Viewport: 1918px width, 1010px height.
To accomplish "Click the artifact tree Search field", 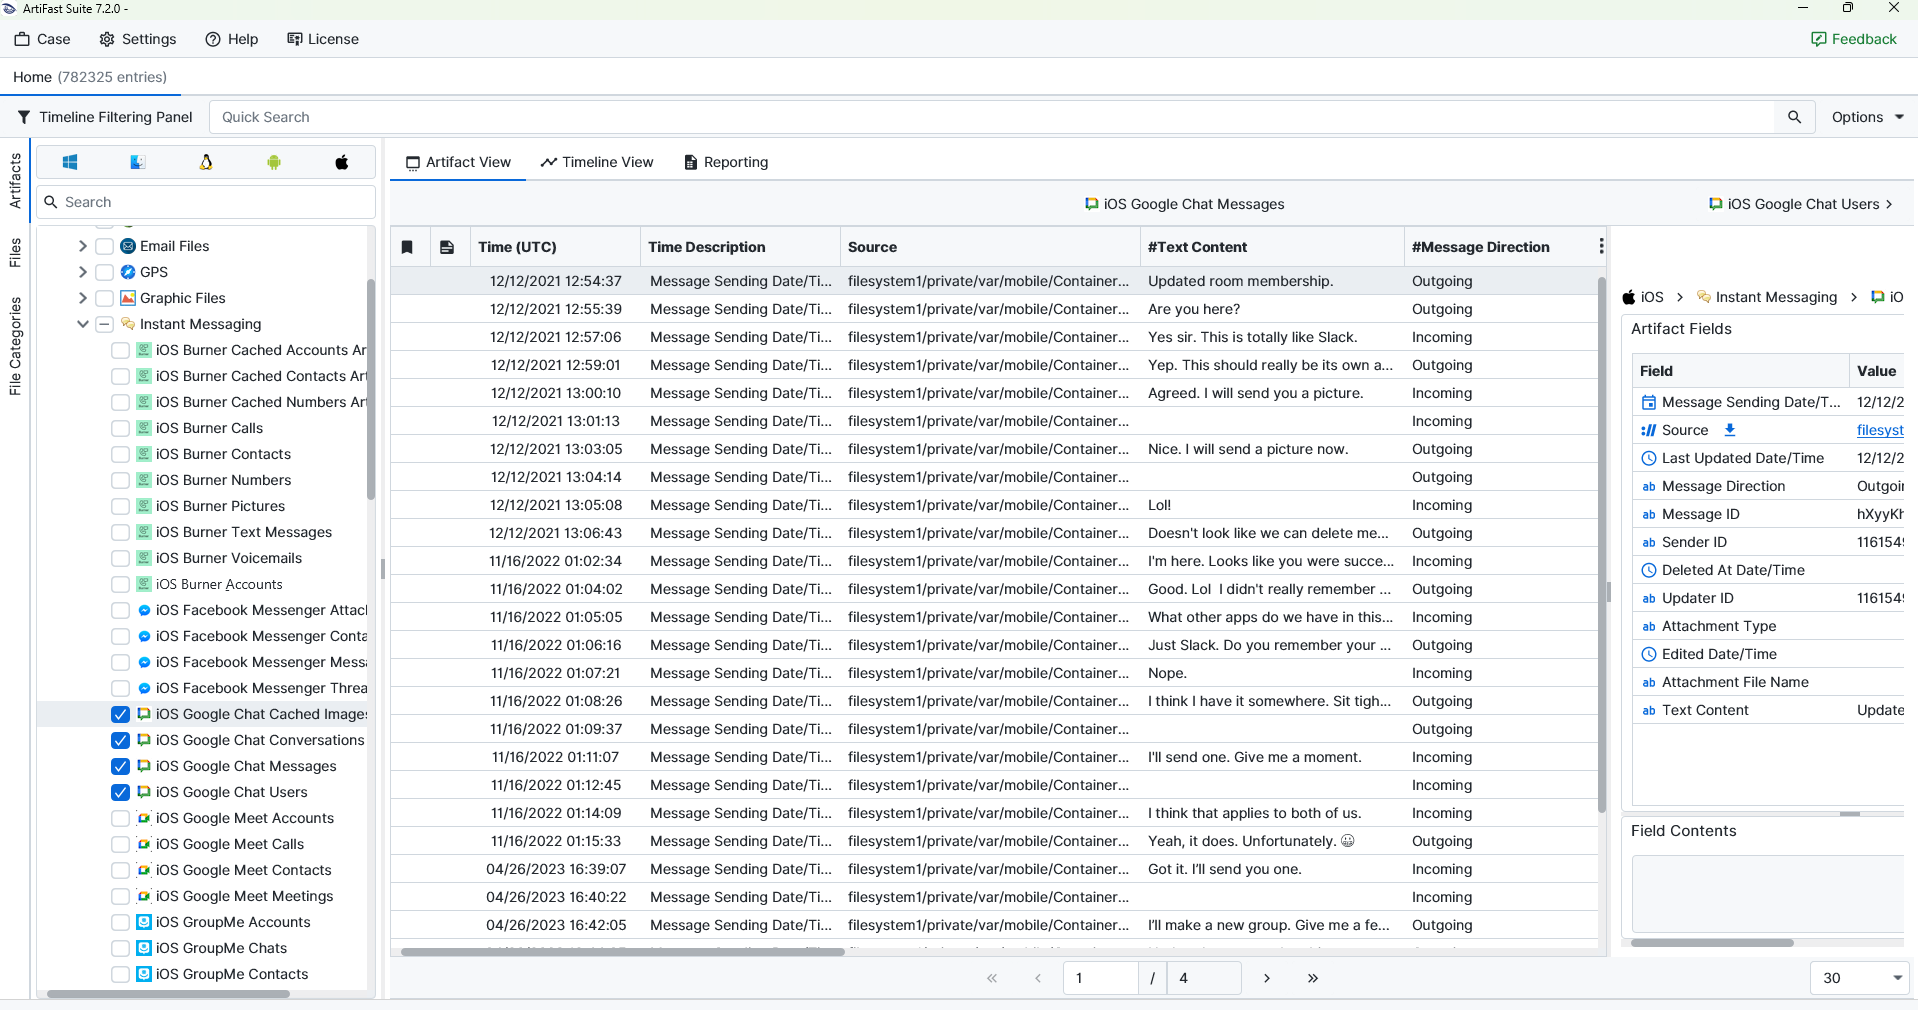I will tap(207, 202).
